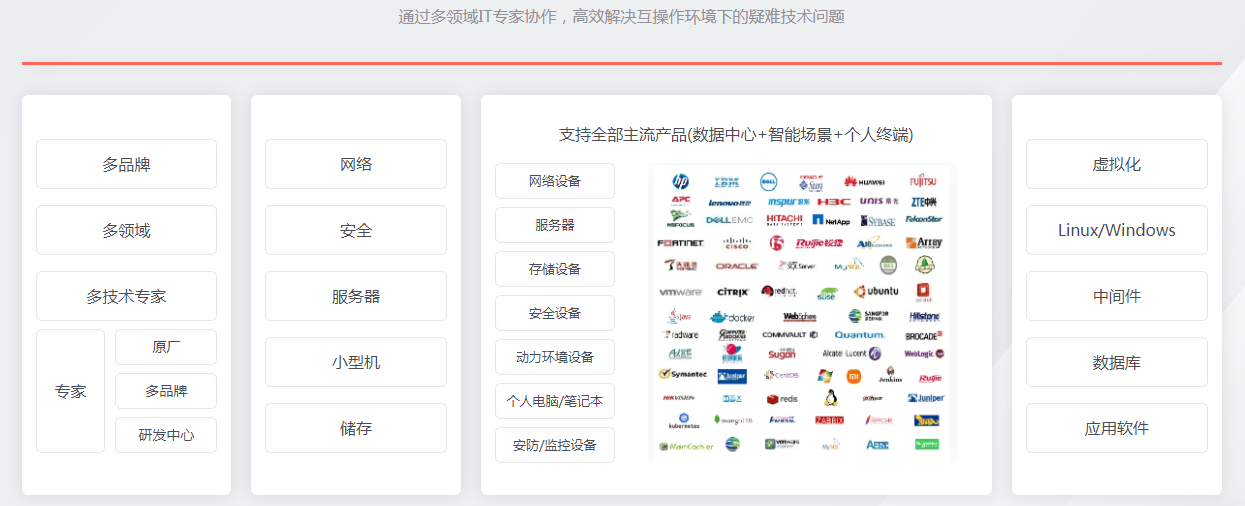Screen dimensions: 1245x506
Task: Click the 多技术专家 box
Action: click(126, 296)
